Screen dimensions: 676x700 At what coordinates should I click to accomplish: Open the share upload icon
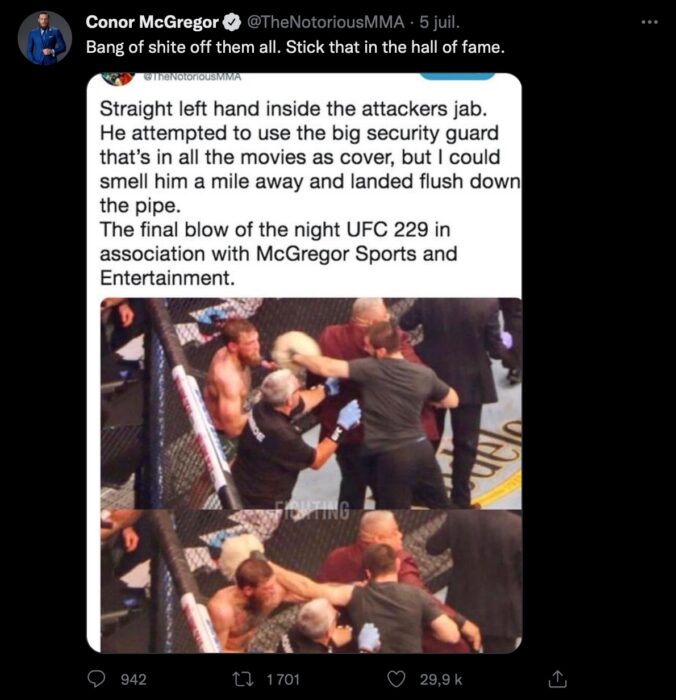[x=557, y=679]
